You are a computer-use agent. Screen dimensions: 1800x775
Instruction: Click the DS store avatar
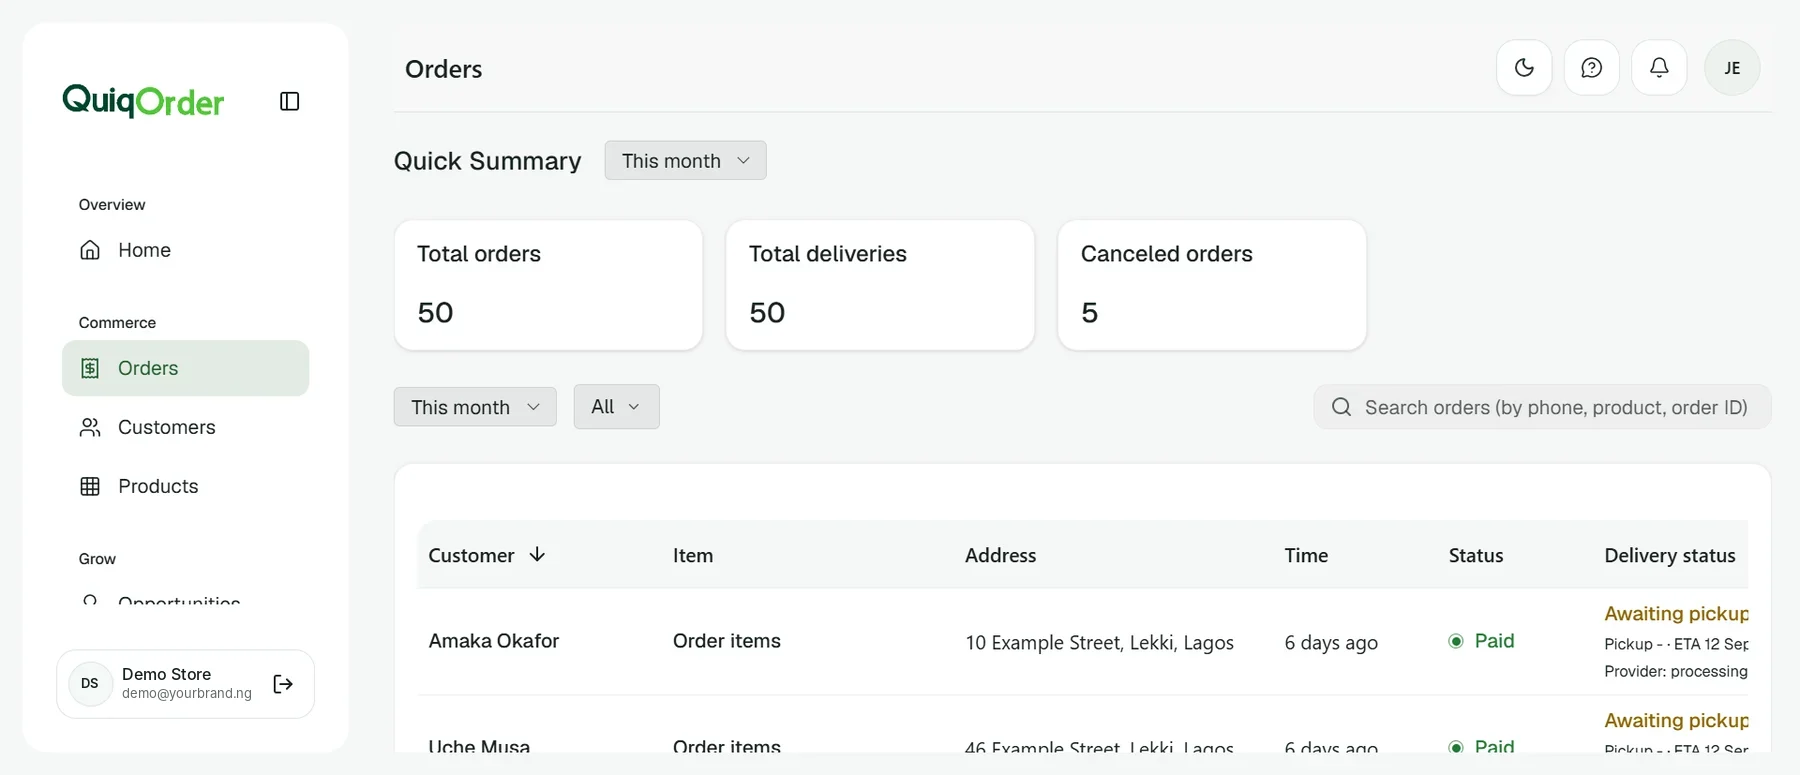(x=90, y=684)
